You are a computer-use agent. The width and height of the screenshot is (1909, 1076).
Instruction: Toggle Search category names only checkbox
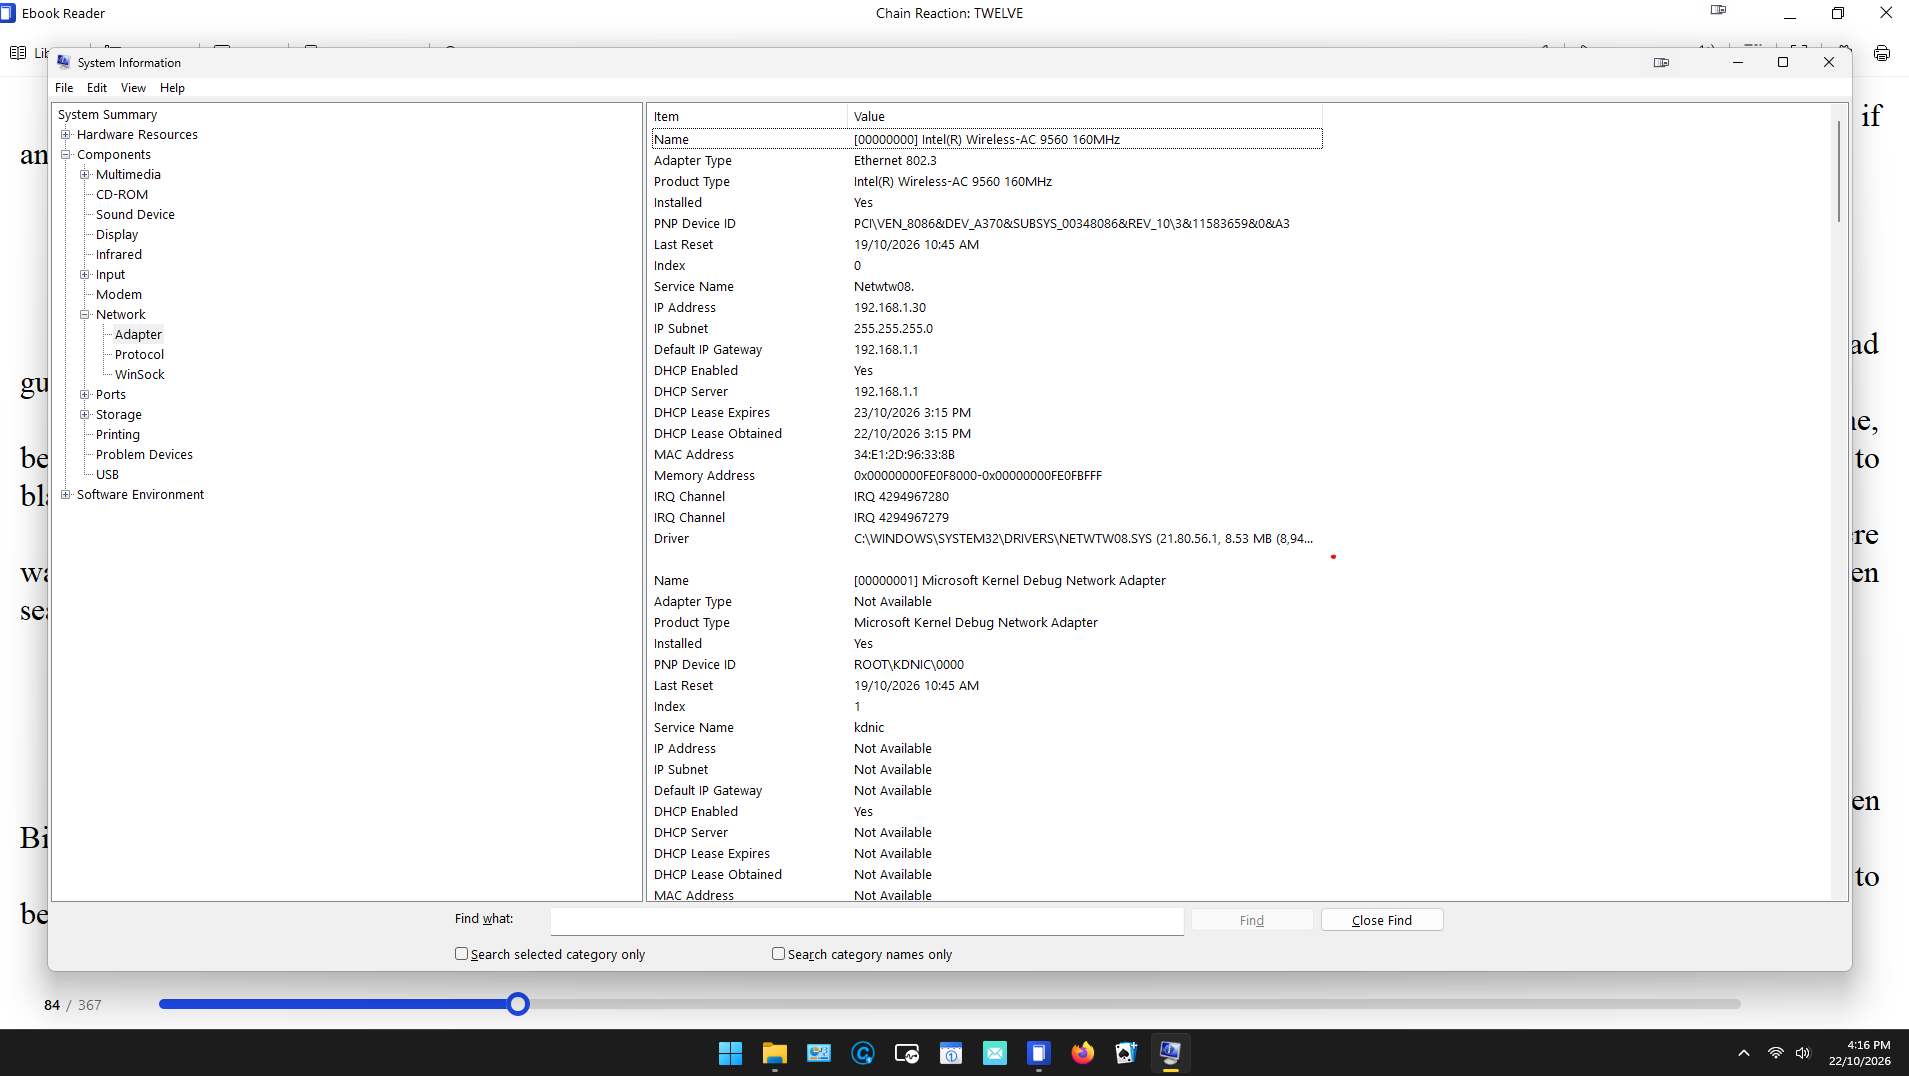778,954
